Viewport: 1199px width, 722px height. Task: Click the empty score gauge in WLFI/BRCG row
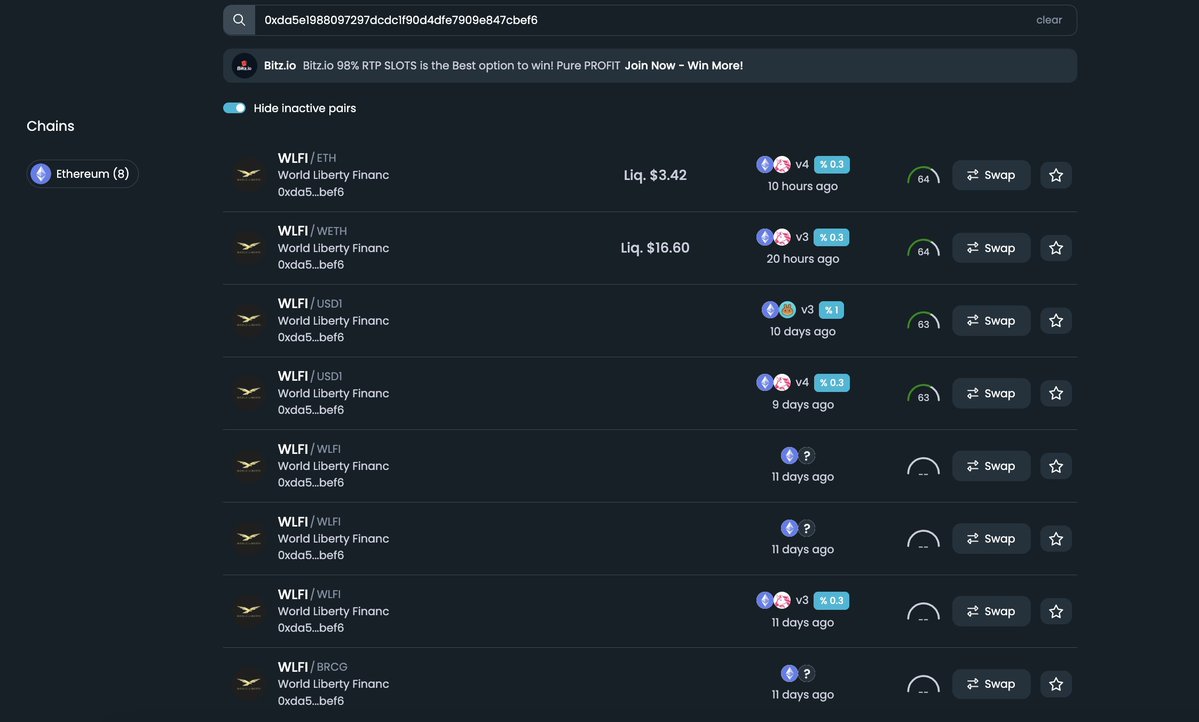tap(923, 685)
